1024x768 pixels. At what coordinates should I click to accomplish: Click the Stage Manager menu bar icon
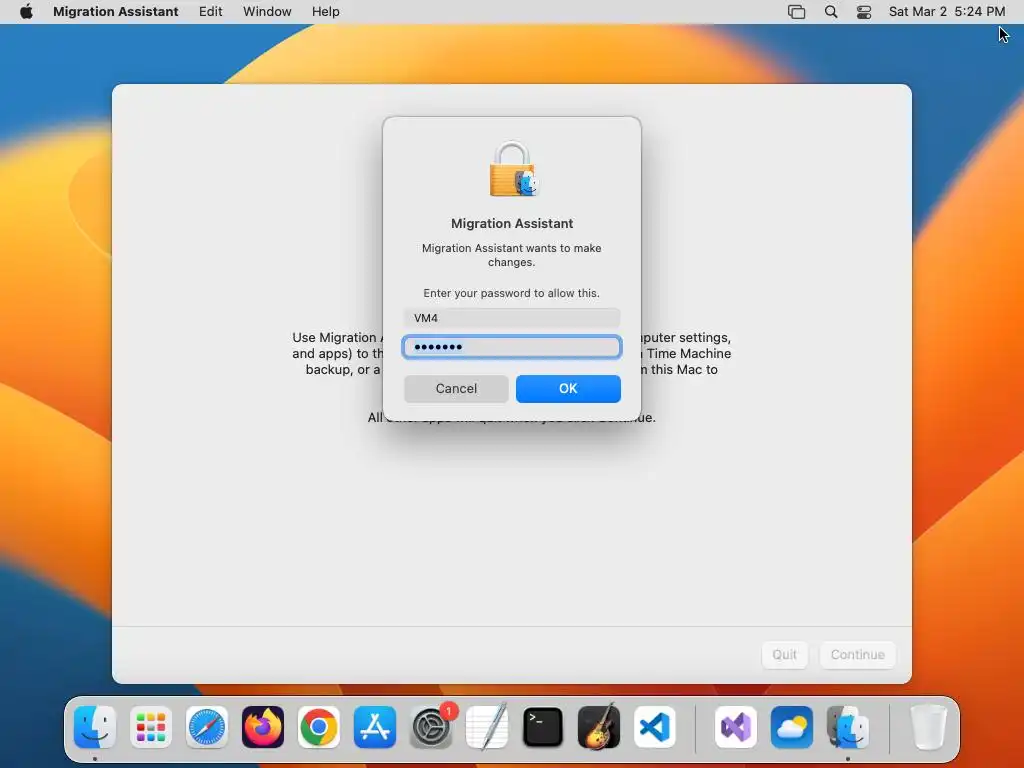point(796,12)
